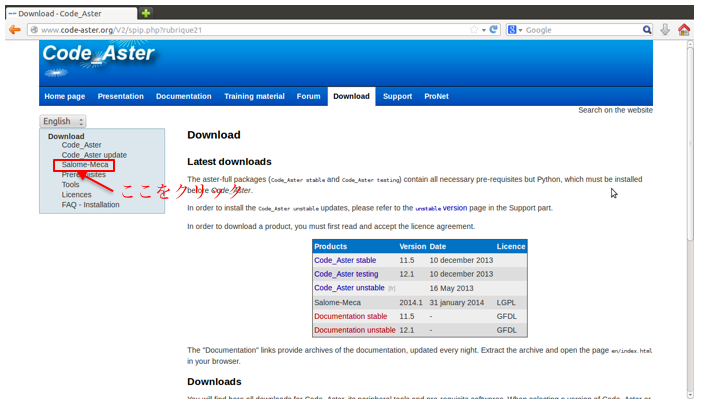Click the Search on the website link

(615, 110)
